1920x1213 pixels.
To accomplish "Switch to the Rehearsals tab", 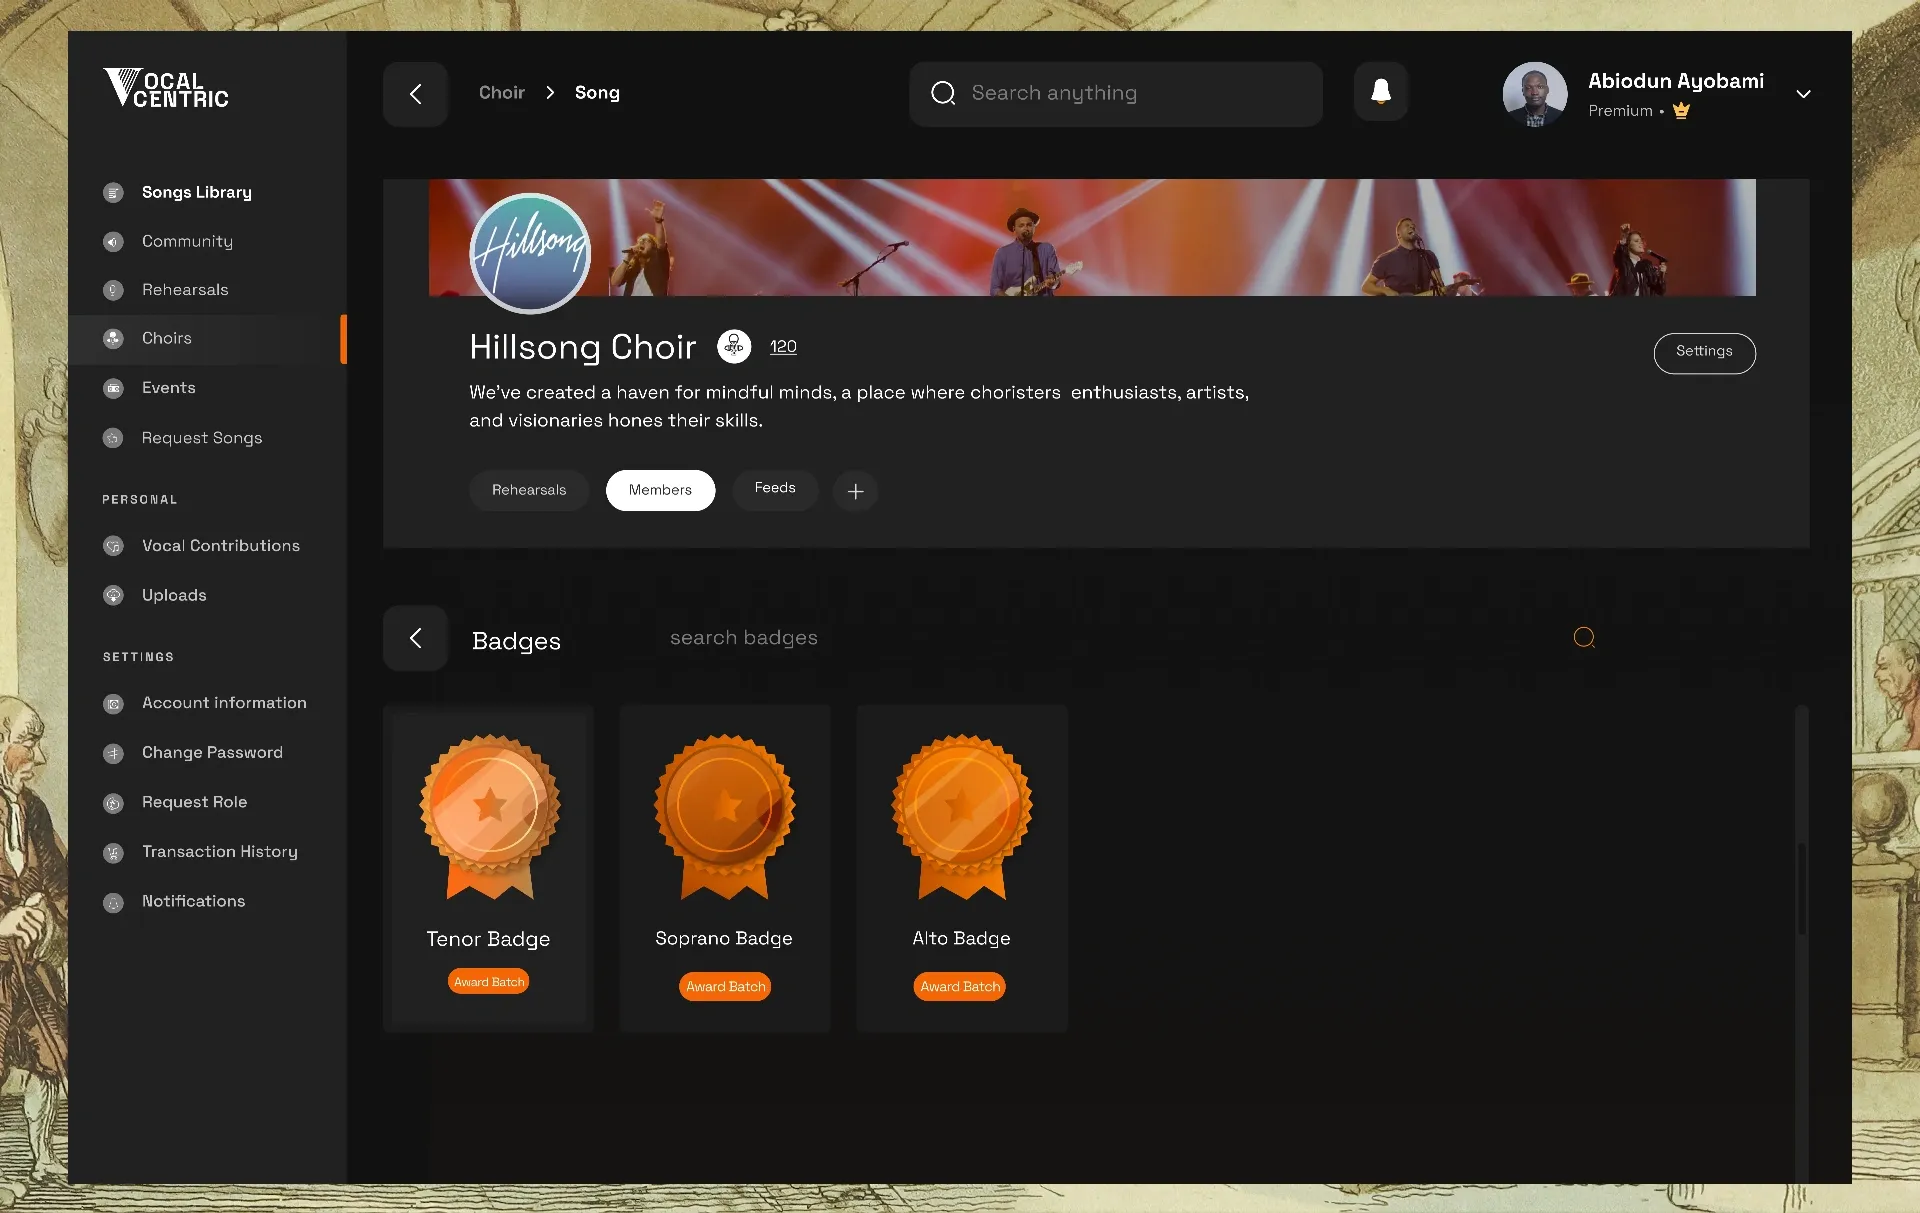I will (x=529, y=490).
